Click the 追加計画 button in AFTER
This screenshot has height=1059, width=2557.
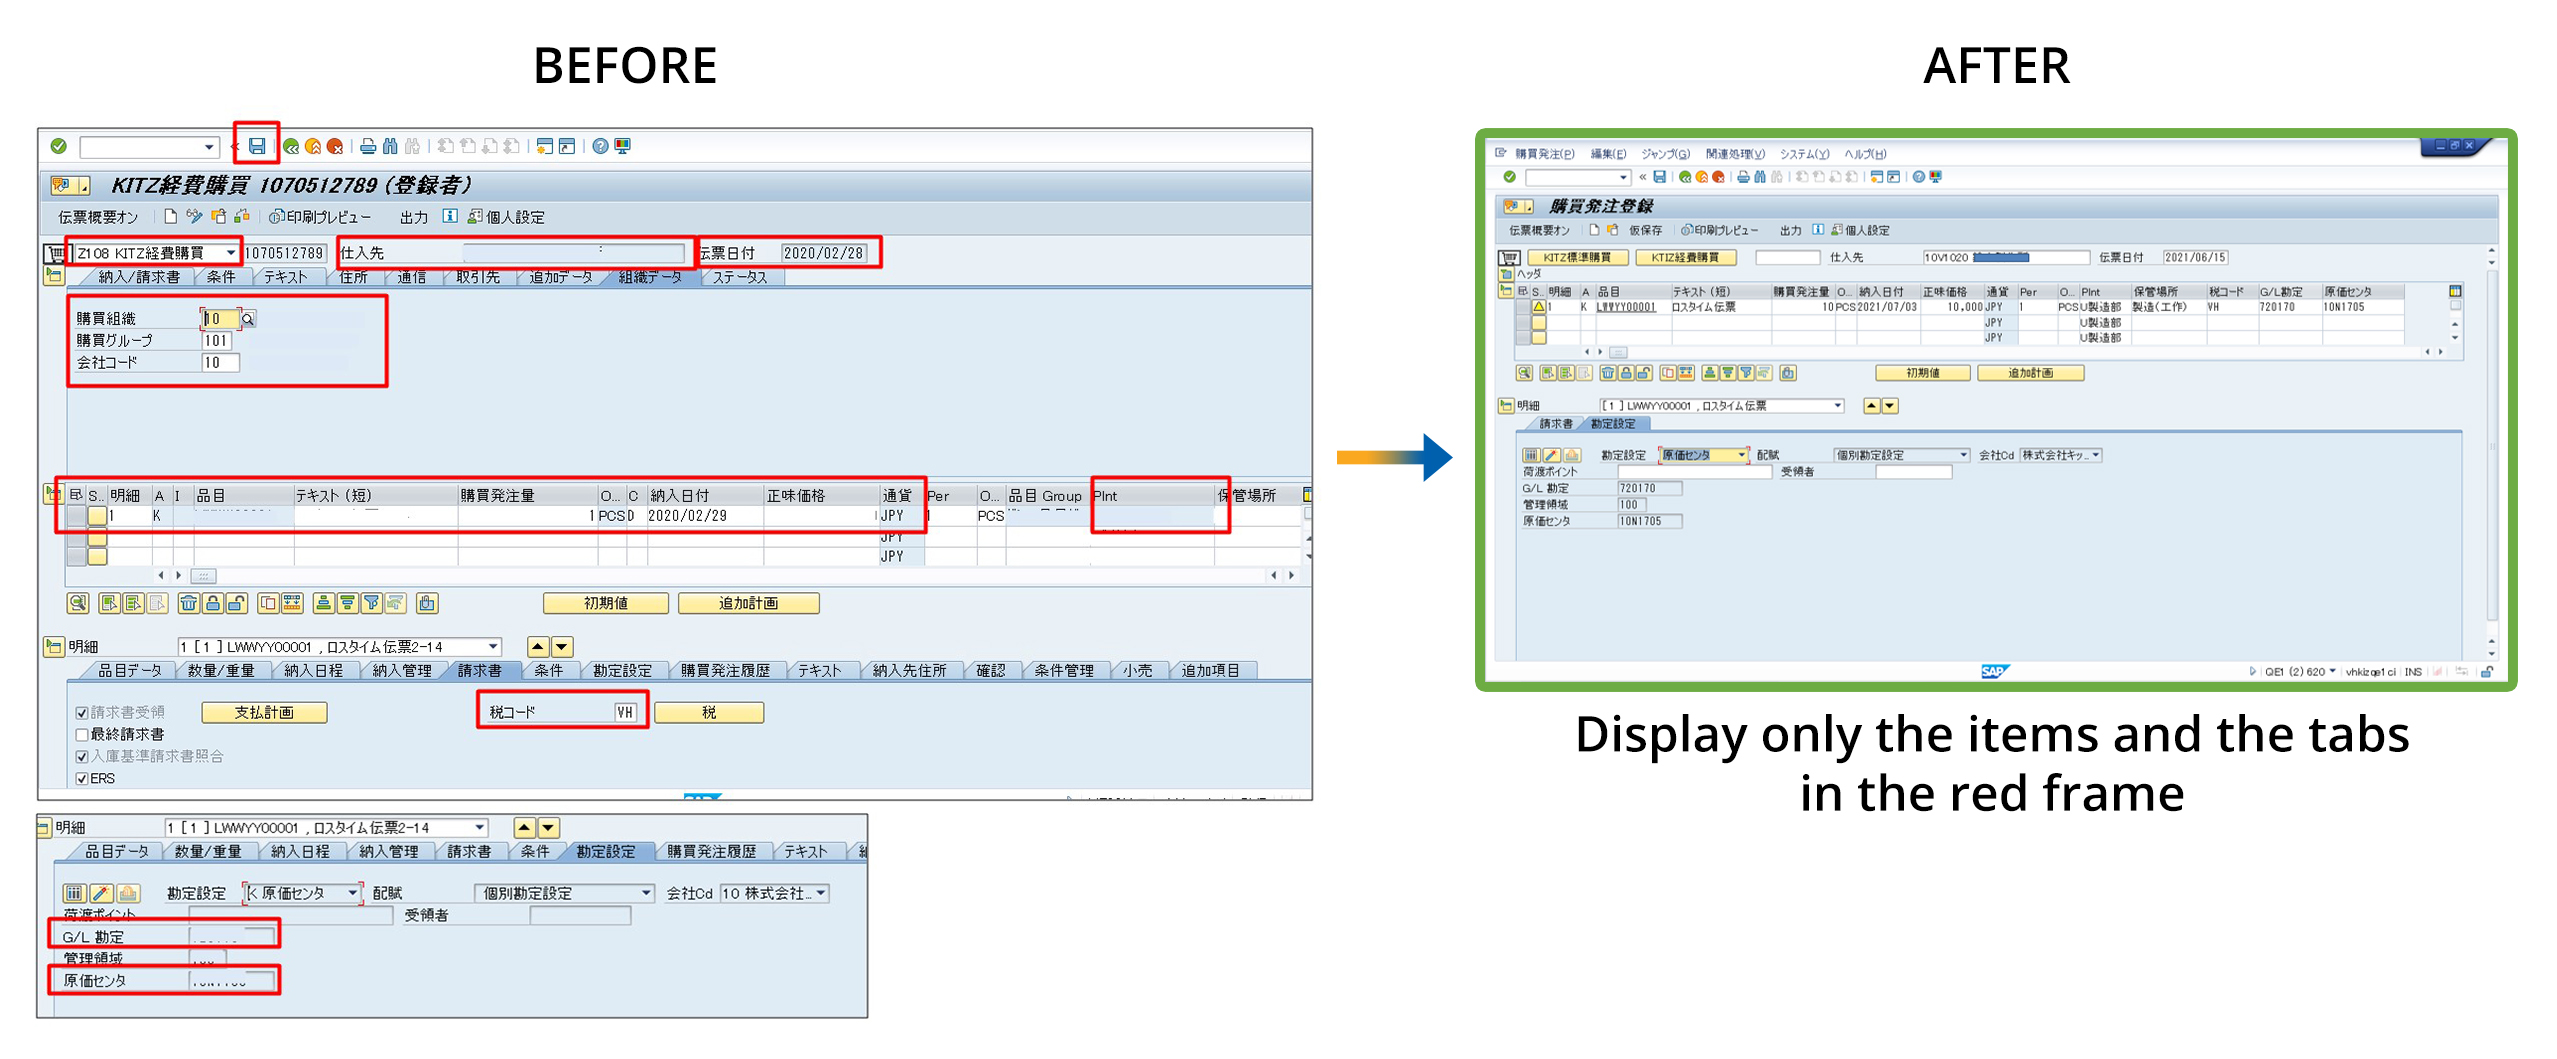point(2030,373)
